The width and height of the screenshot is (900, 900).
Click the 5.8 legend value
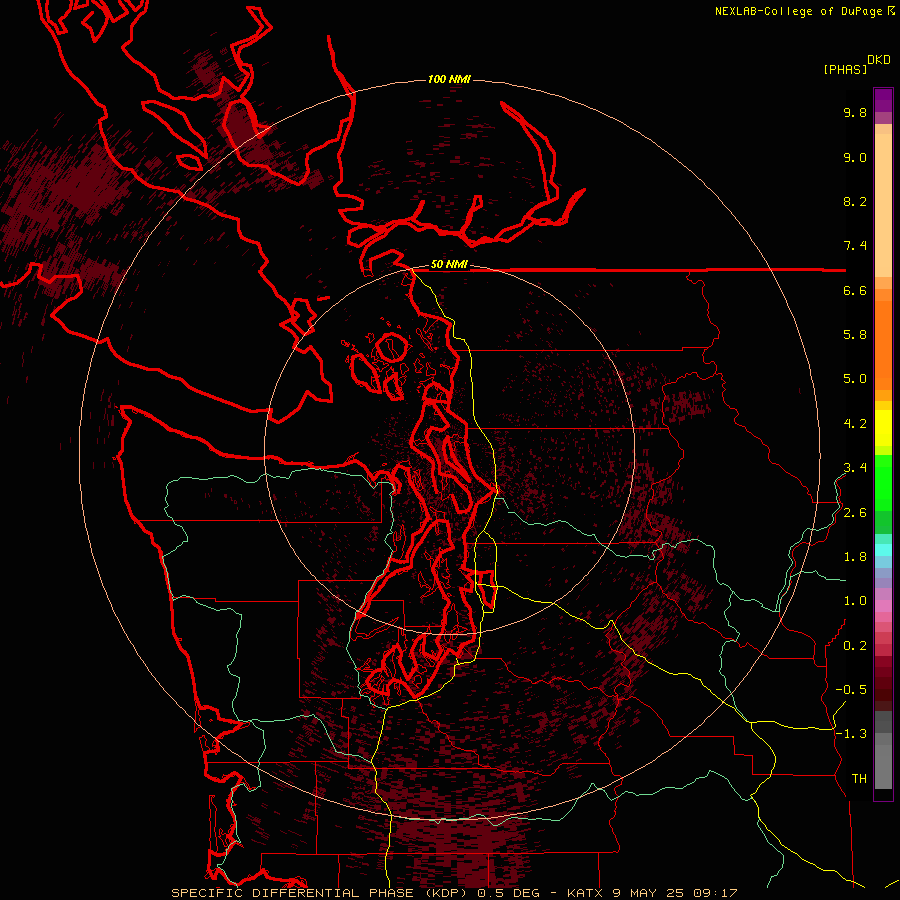pos(855,335)
